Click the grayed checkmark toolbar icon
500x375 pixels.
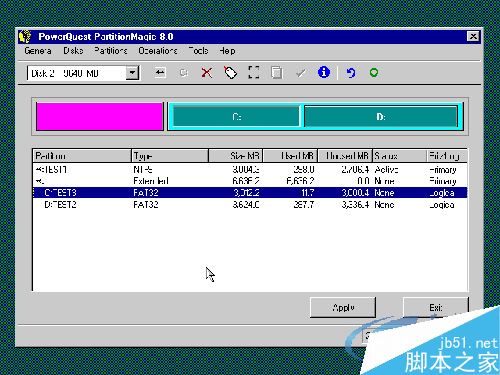[x=301, y=72]
